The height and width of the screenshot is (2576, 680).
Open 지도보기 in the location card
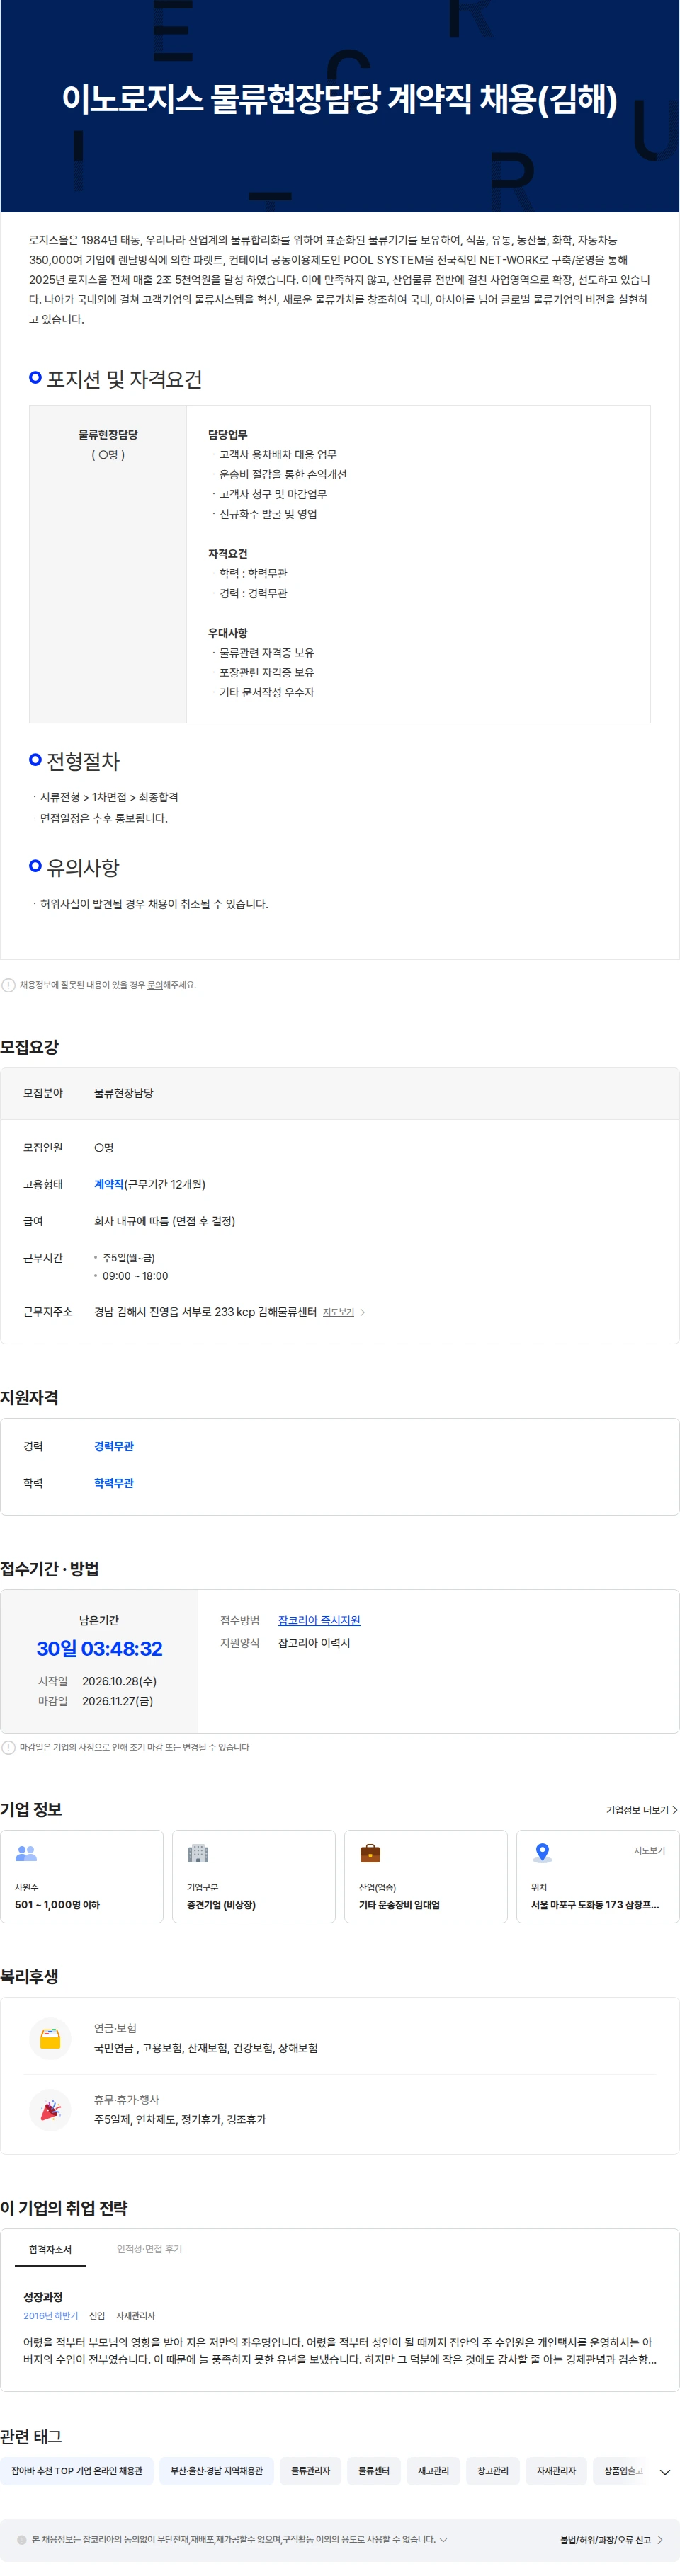coord(649,1850)
